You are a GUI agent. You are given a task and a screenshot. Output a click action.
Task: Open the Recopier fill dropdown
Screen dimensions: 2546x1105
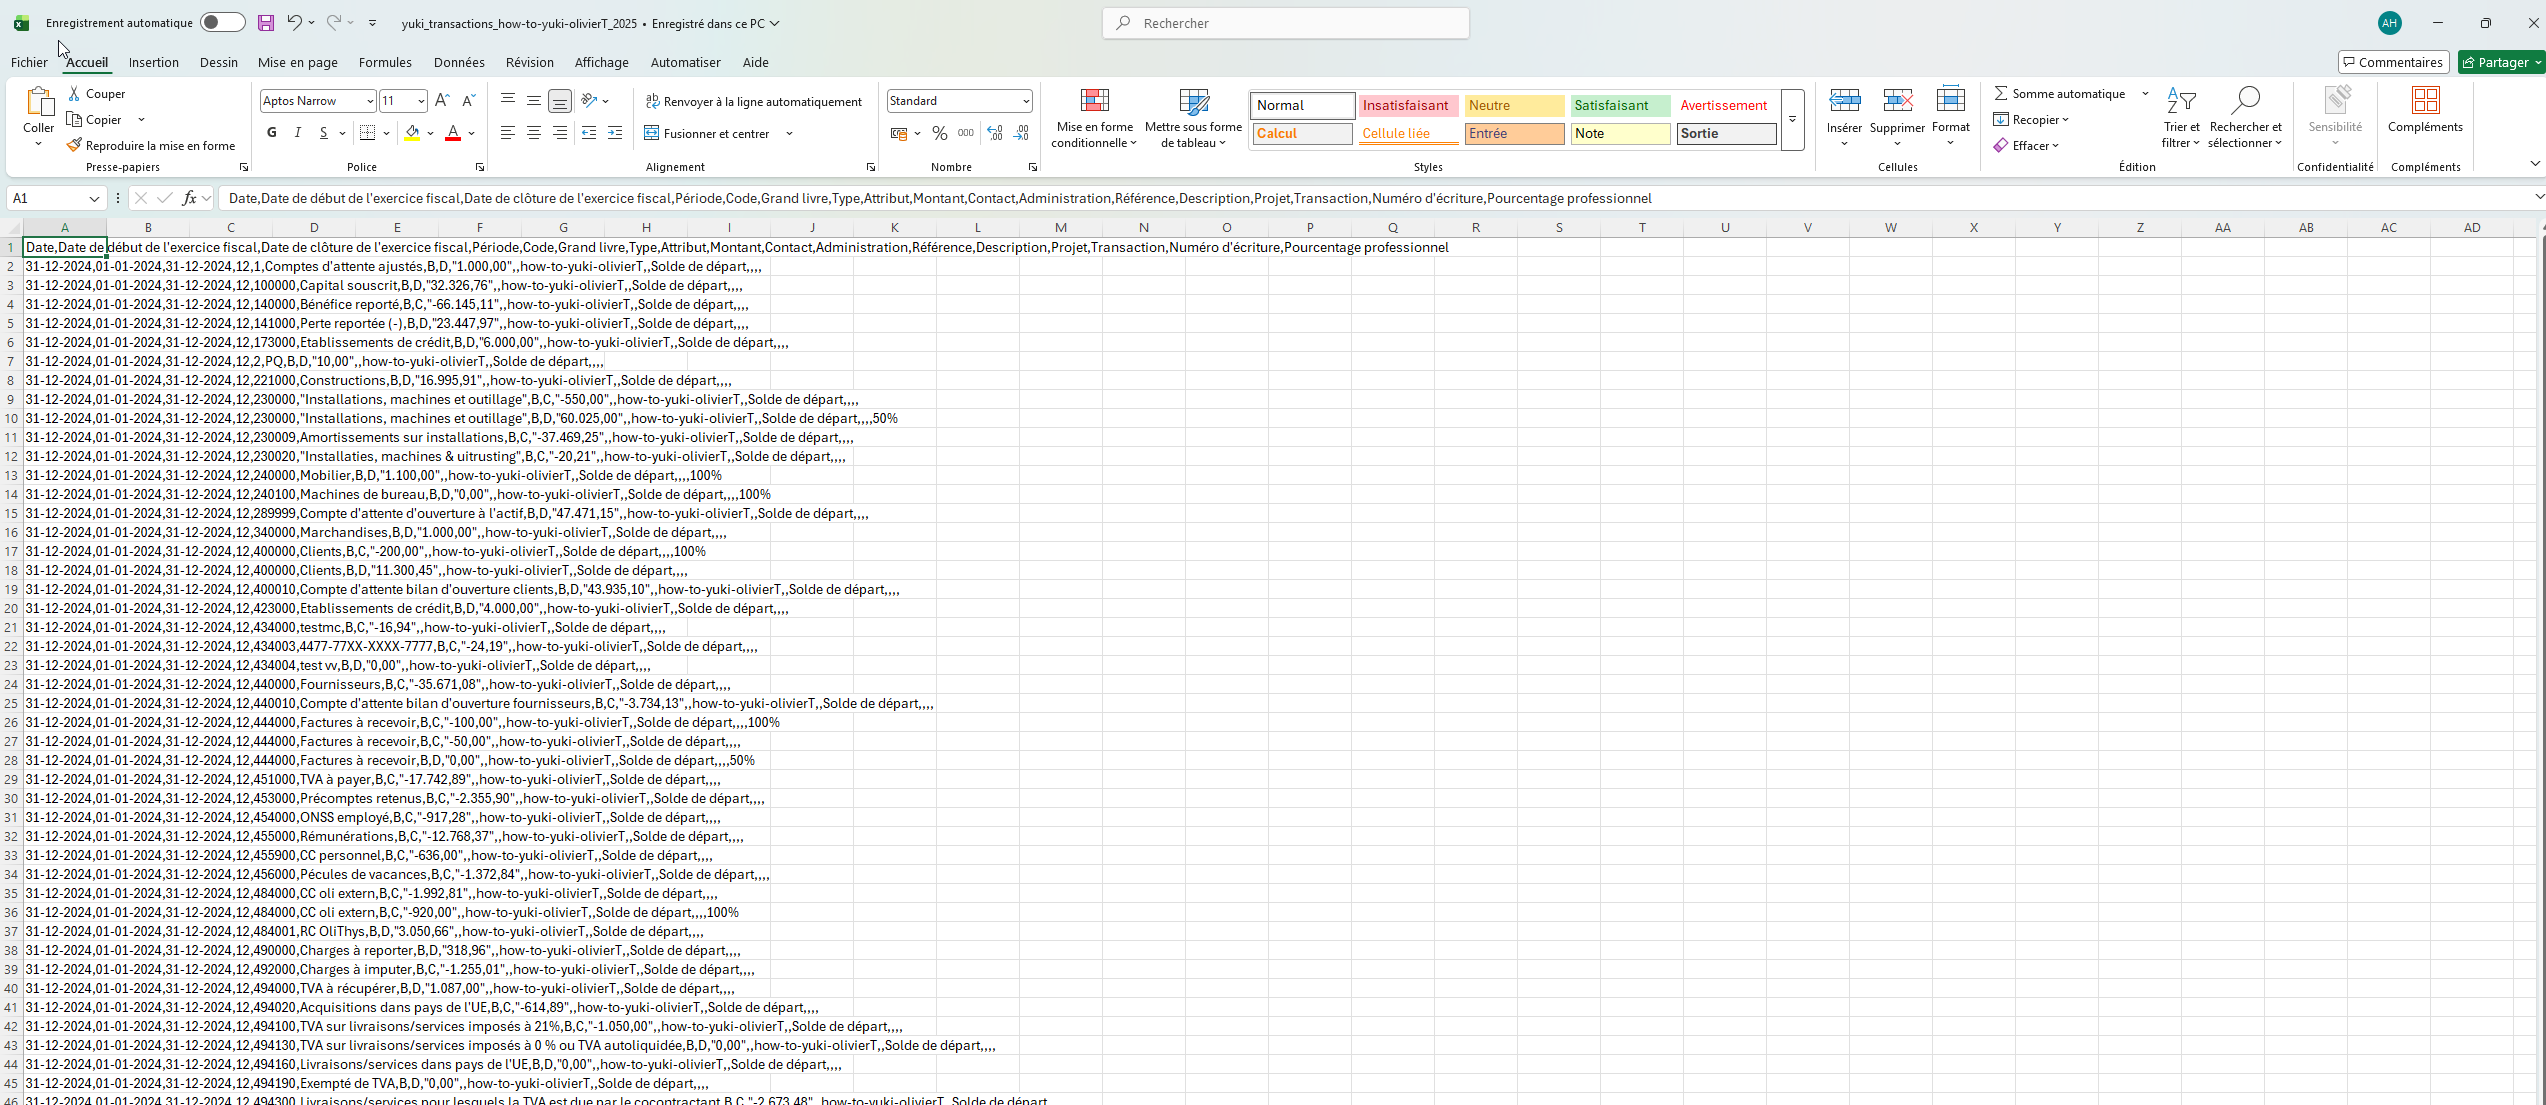2031,120
